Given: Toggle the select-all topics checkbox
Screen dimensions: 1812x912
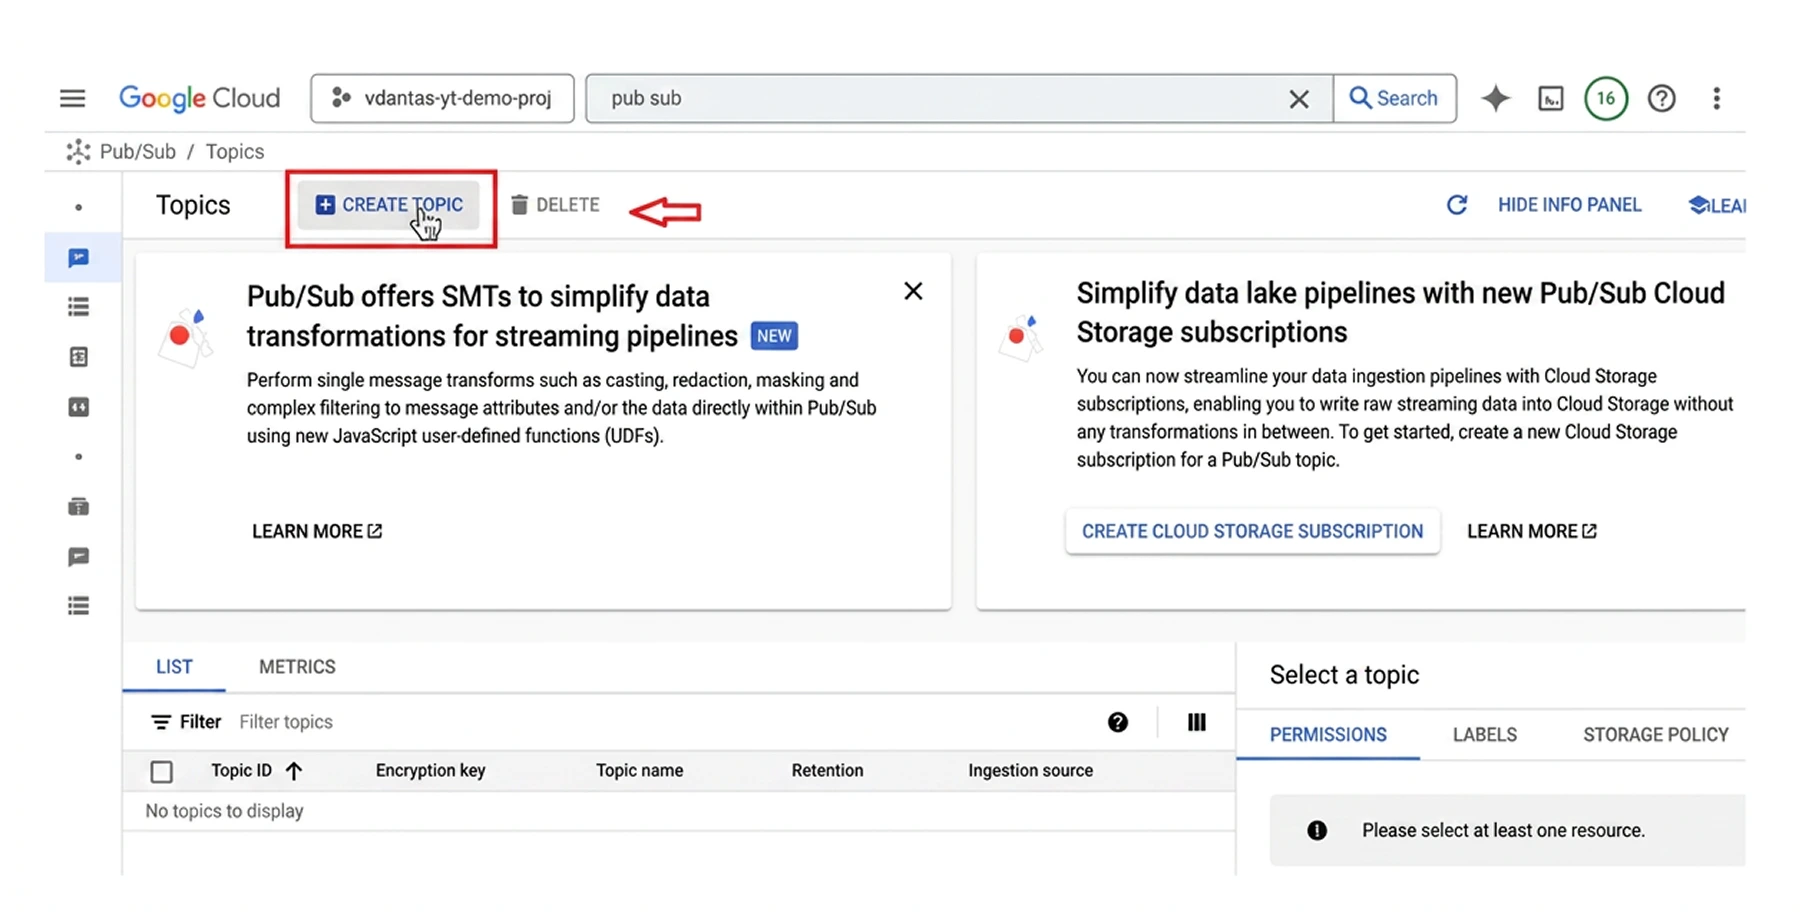Looking at the screenshot, I should point(161,771).
